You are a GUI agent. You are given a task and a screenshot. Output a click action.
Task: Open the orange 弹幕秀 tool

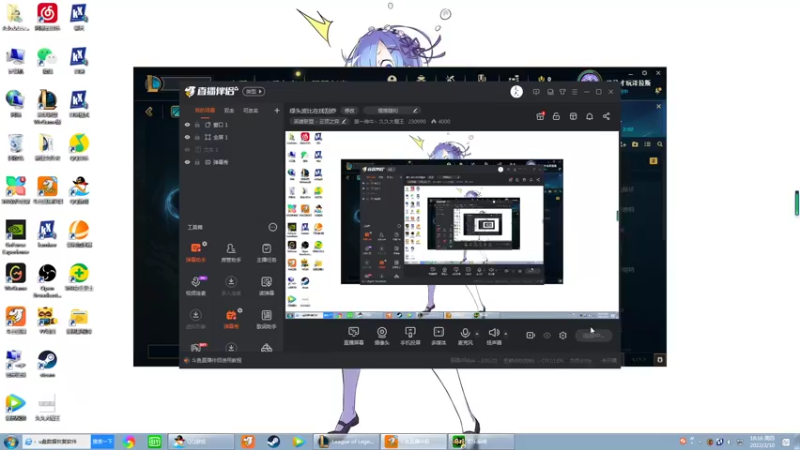(231, 319)
